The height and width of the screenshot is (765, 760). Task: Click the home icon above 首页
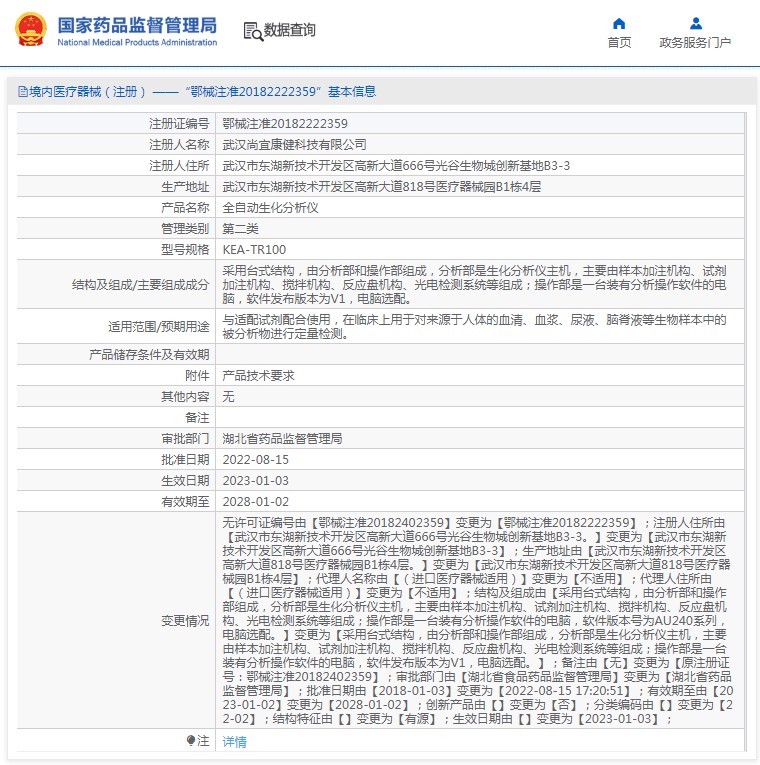(x=619, y=23)
